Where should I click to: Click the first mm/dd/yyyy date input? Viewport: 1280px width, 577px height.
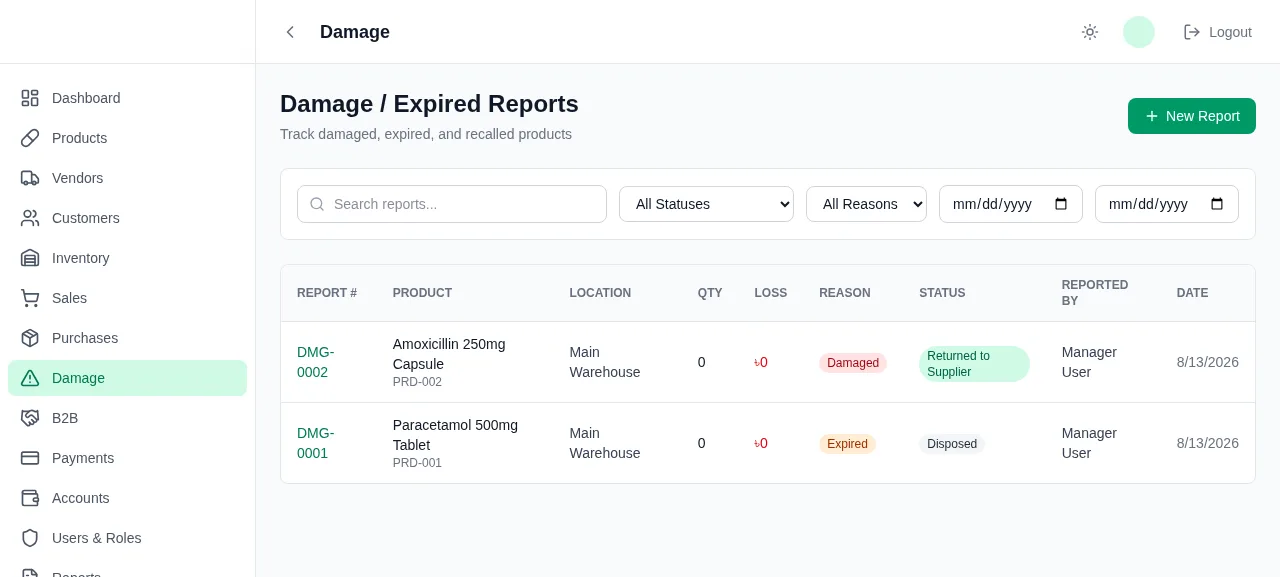(1011, 204)
